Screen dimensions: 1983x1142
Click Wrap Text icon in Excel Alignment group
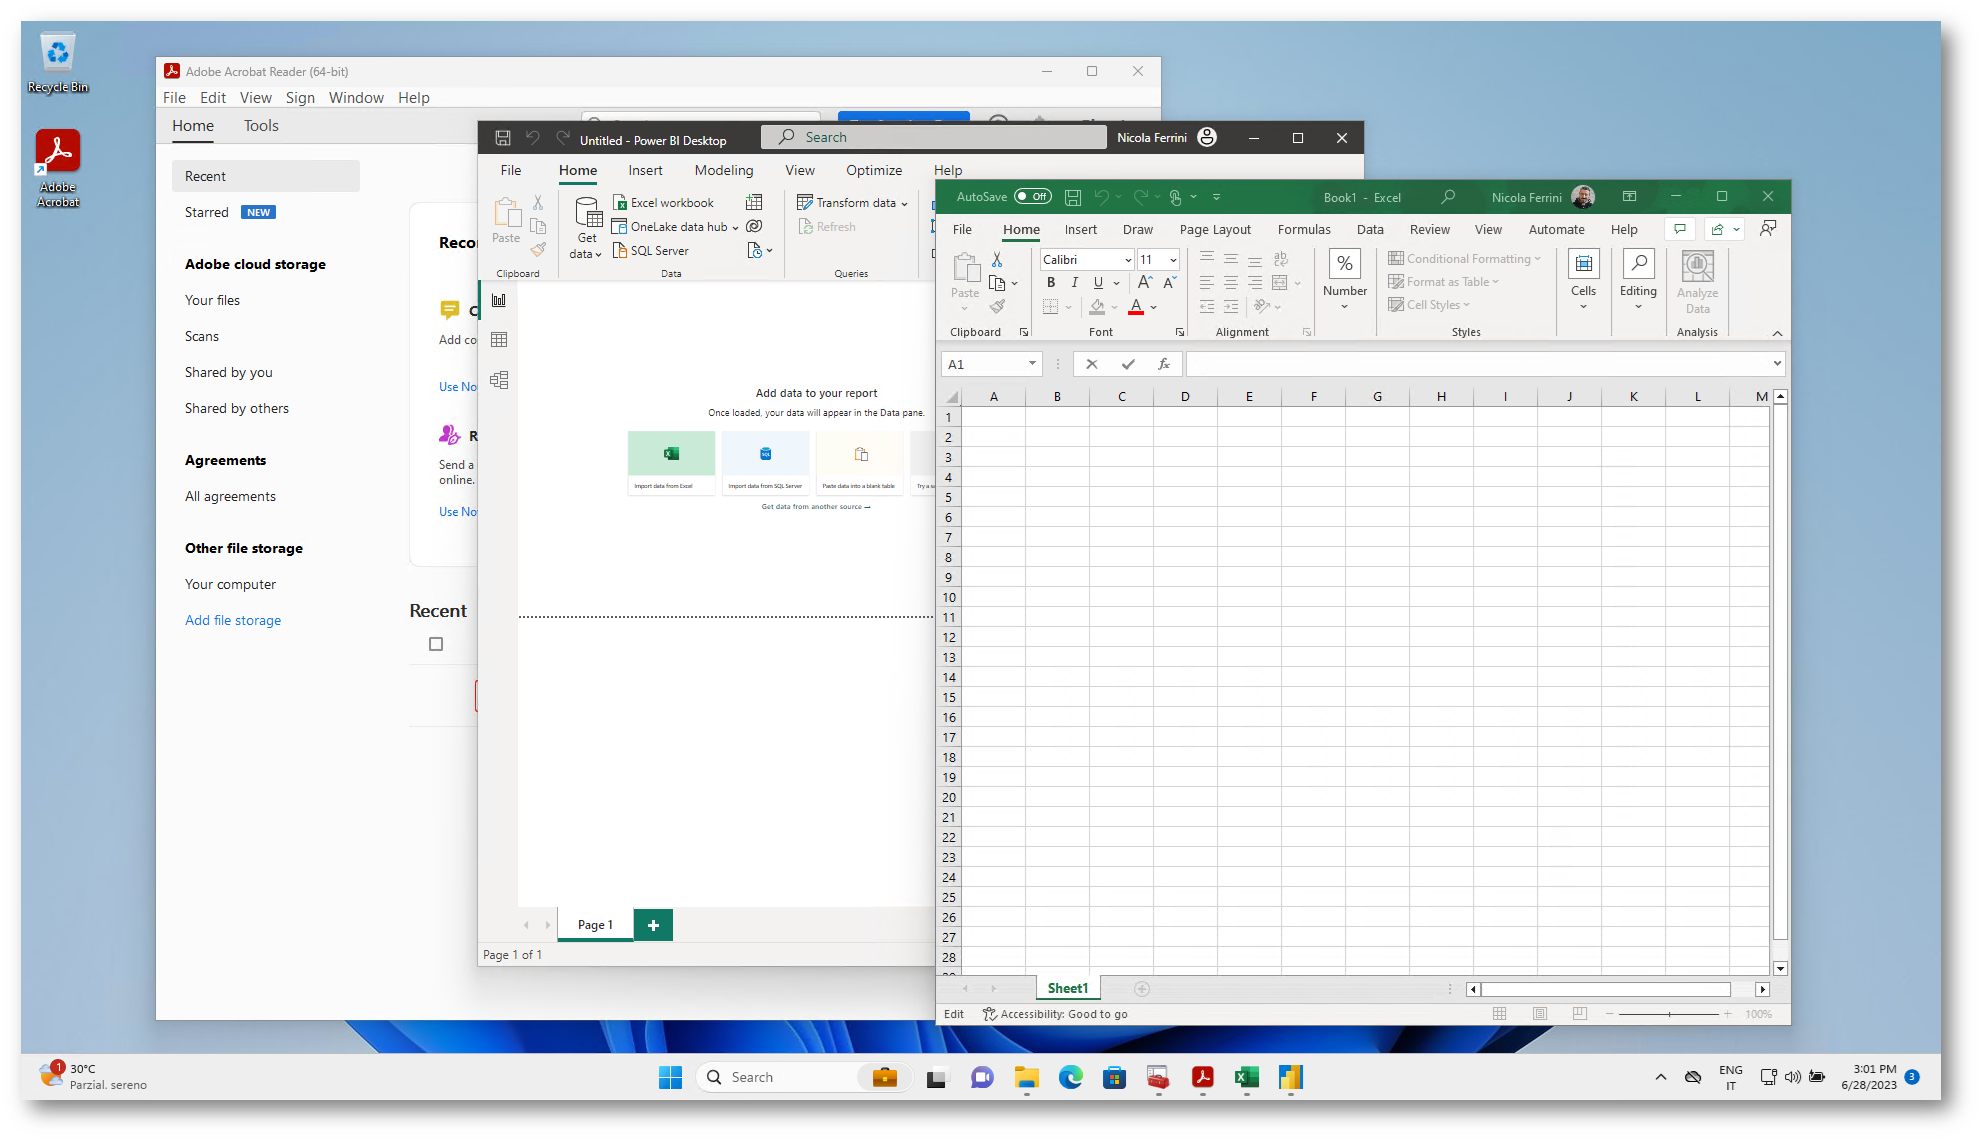[1281, 259]
